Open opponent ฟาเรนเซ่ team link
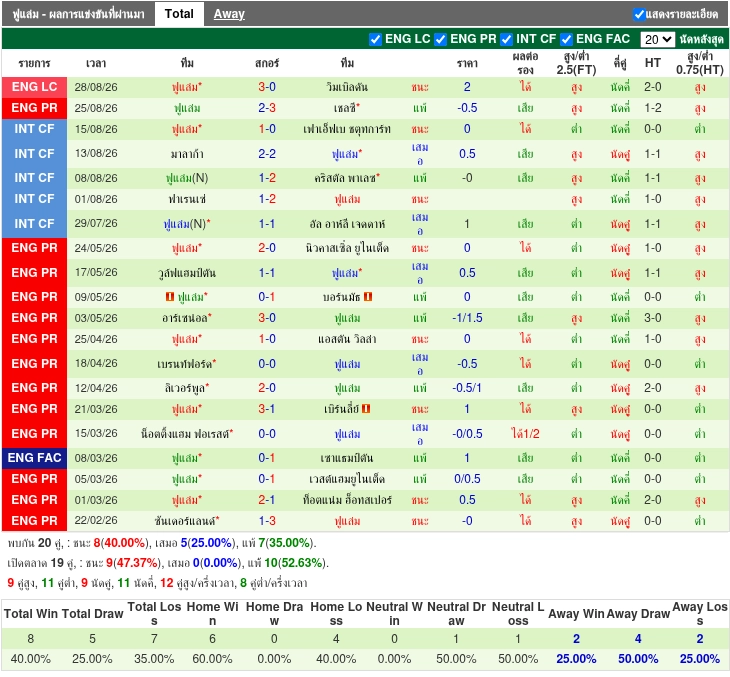Screen dimensions: 730x677 (187, 199)
